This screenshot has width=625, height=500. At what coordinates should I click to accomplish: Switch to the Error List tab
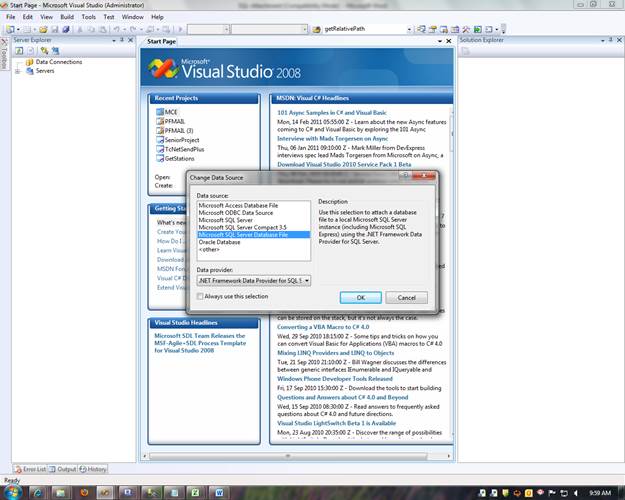click(30, 469)
